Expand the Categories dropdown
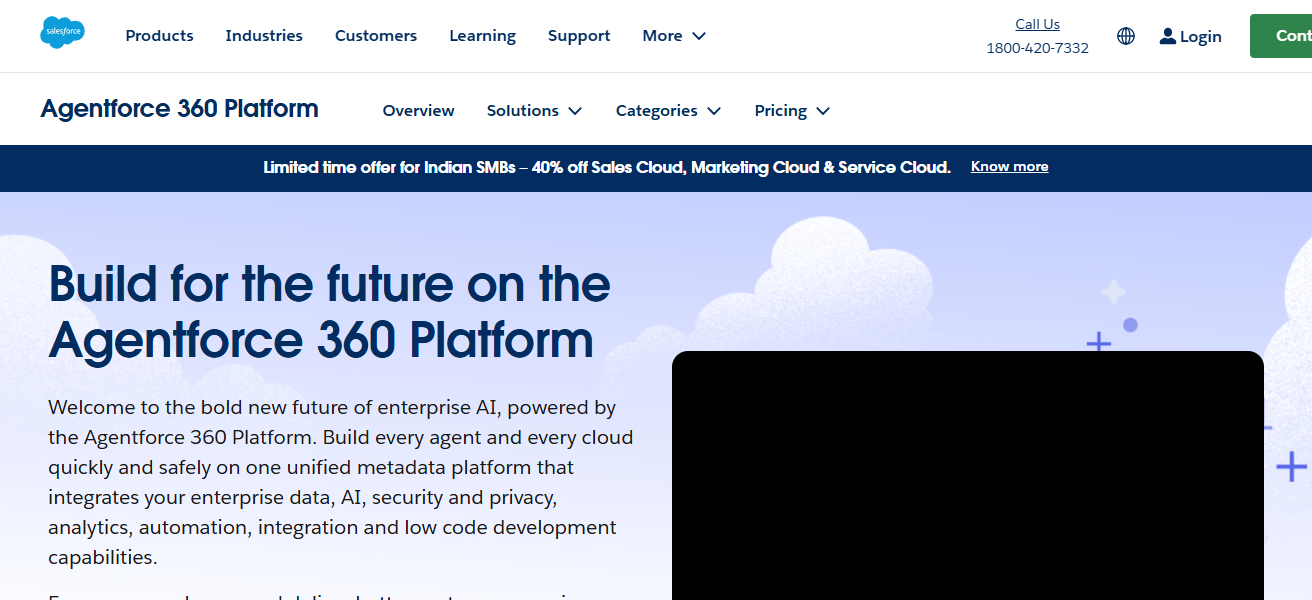 coord(668,110)
